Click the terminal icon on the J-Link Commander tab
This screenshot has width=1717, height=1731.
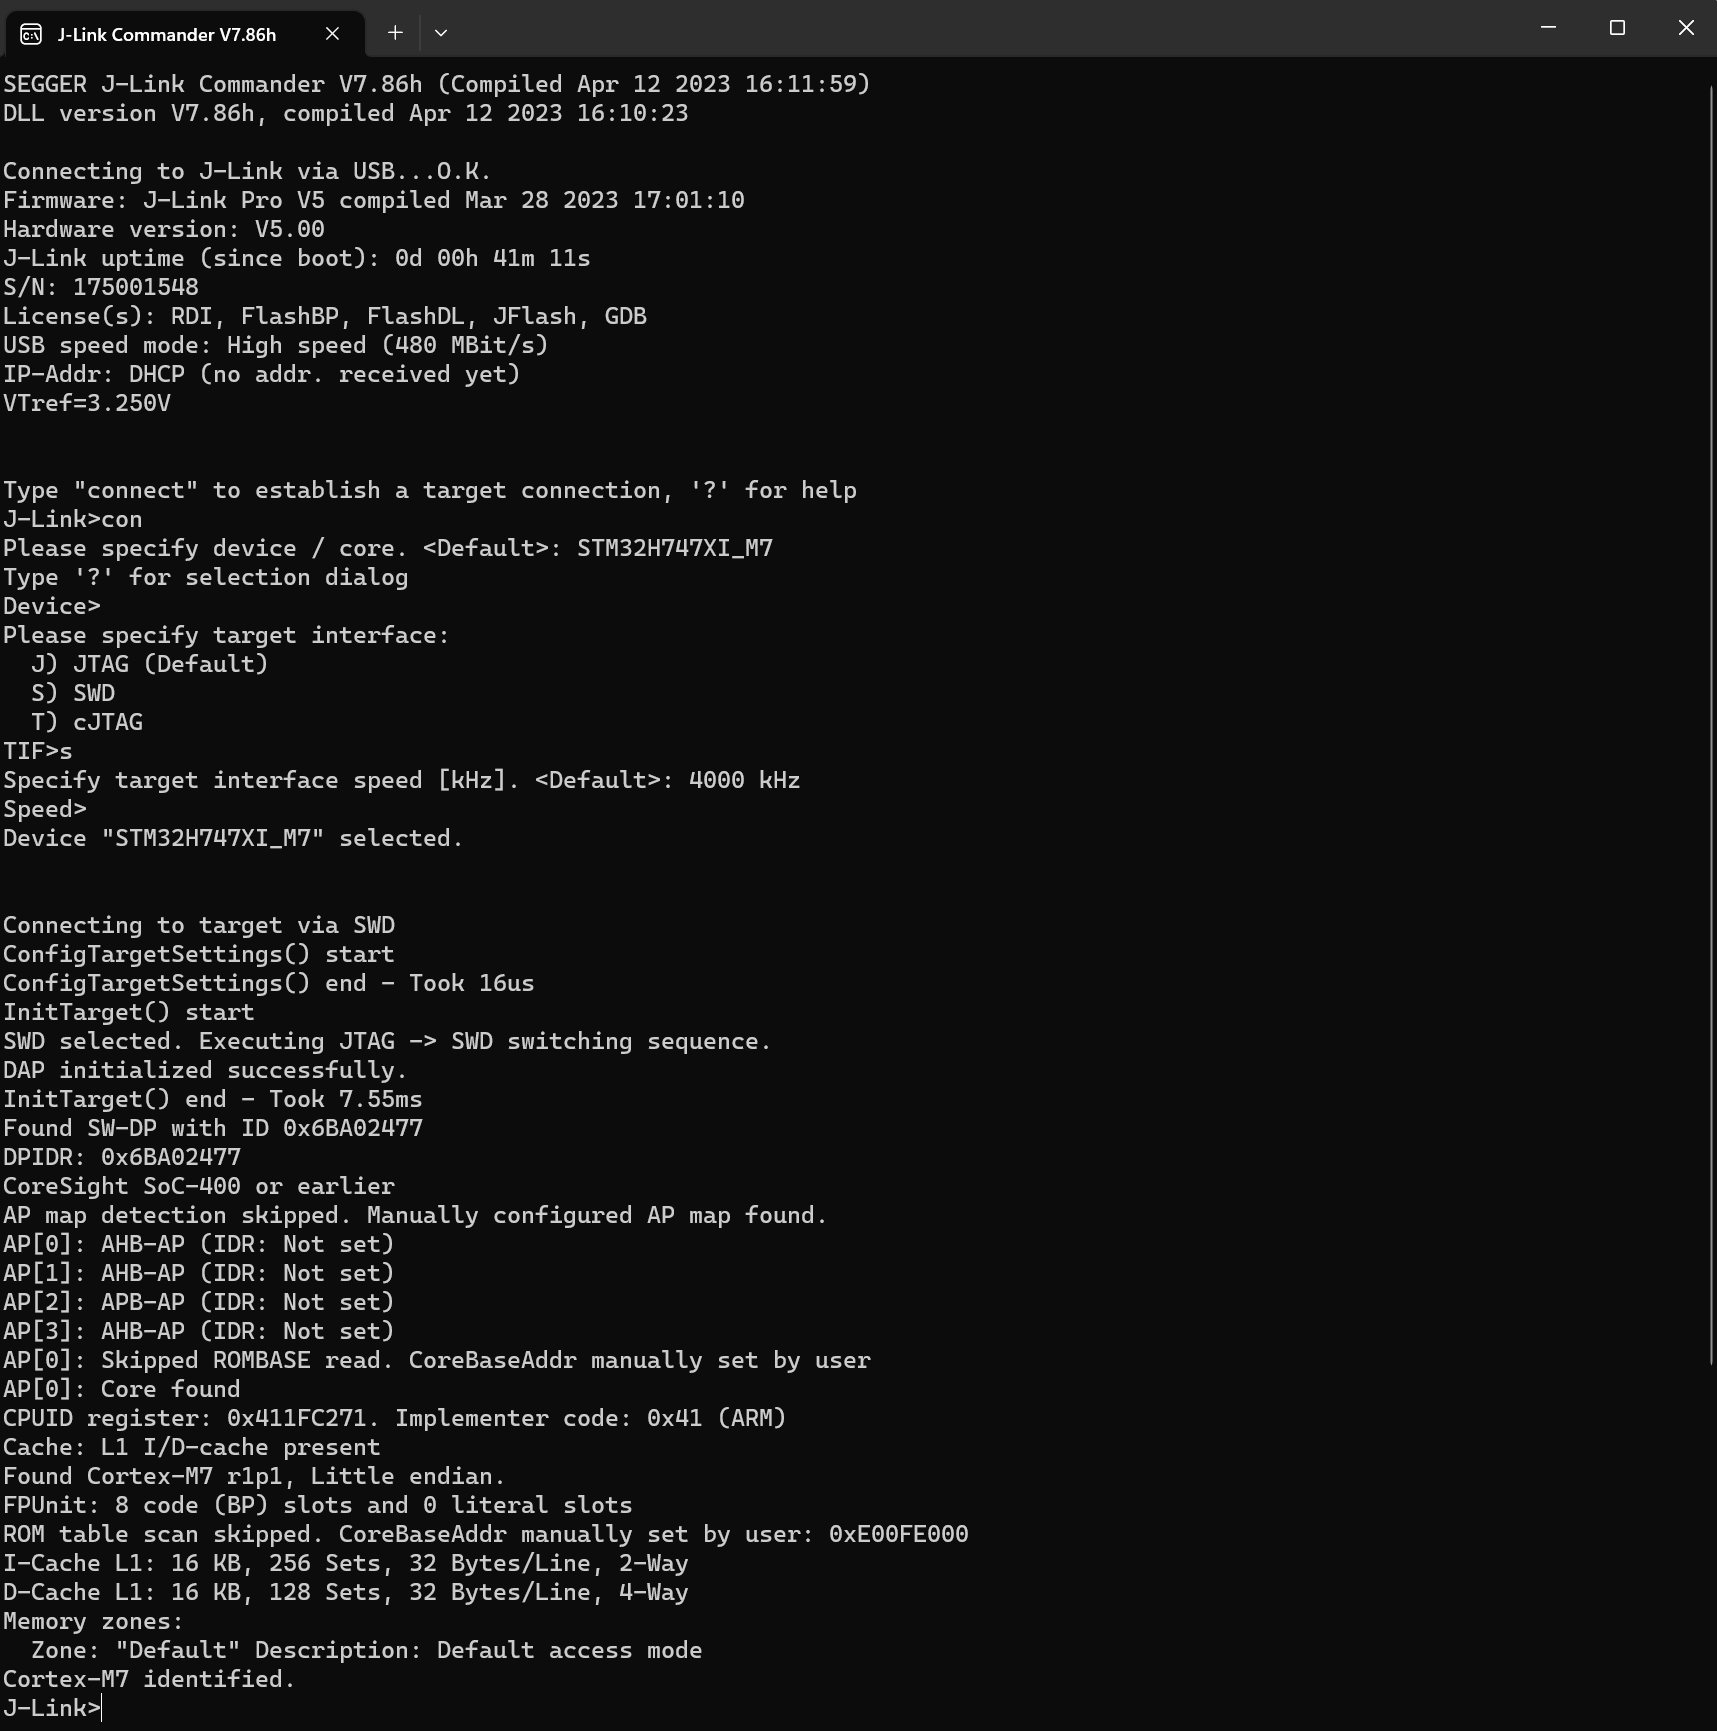tap(31, 34)
